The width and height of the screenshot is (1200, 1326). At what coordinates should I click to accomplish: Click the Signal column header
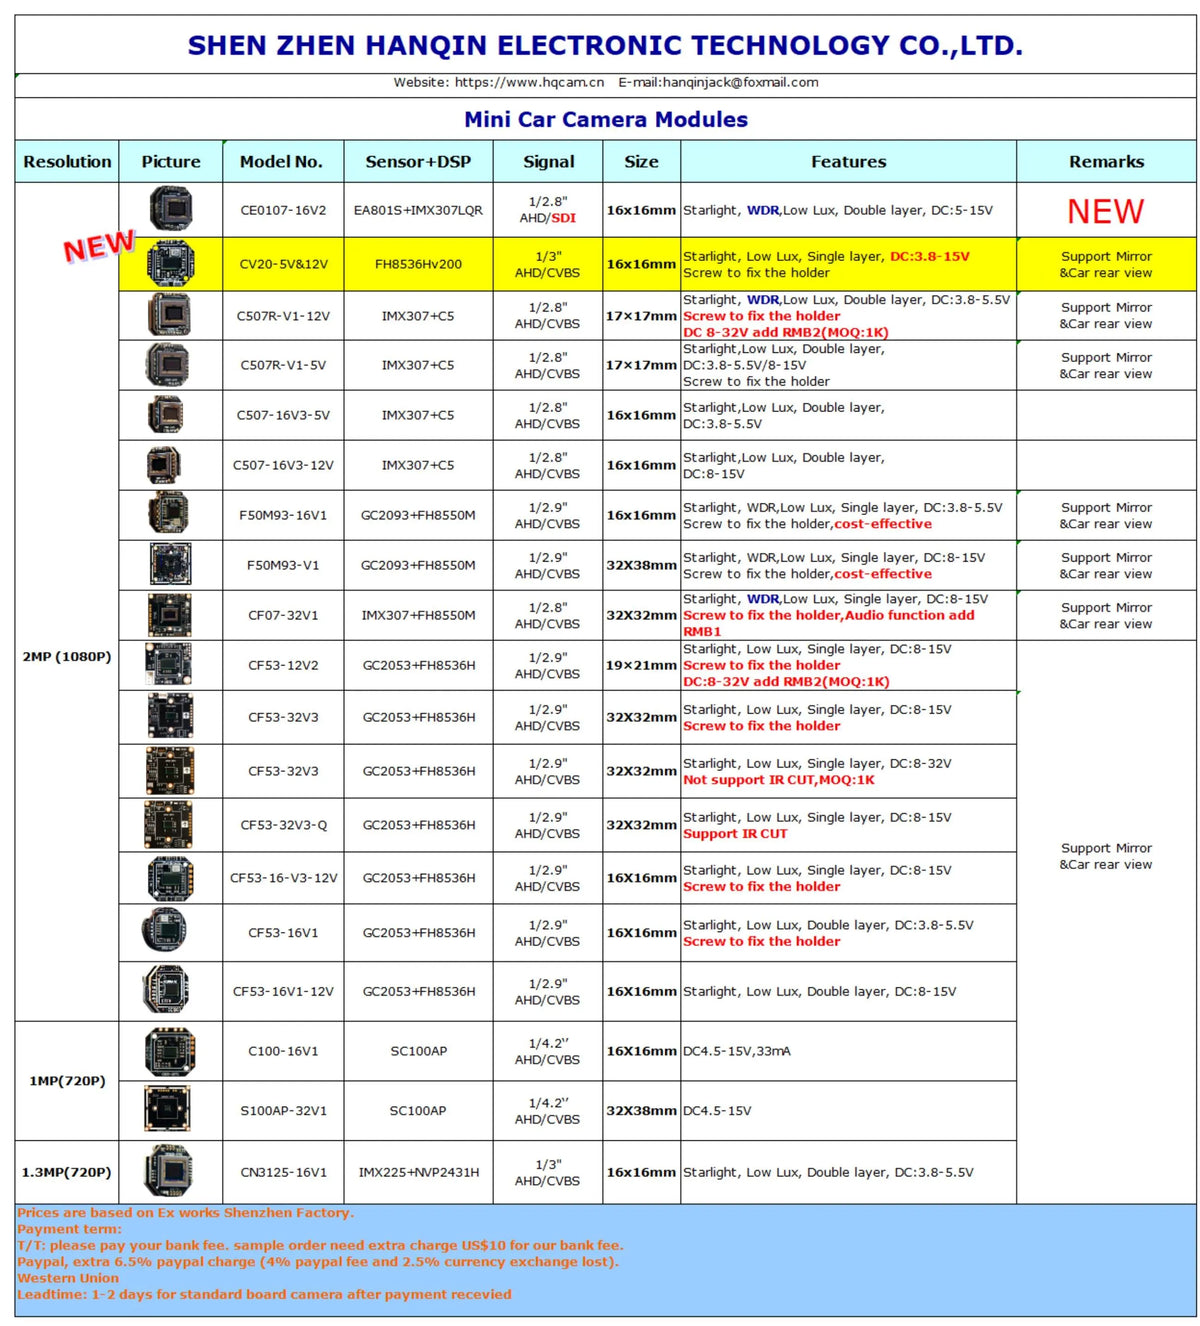[x=548, y=161]
